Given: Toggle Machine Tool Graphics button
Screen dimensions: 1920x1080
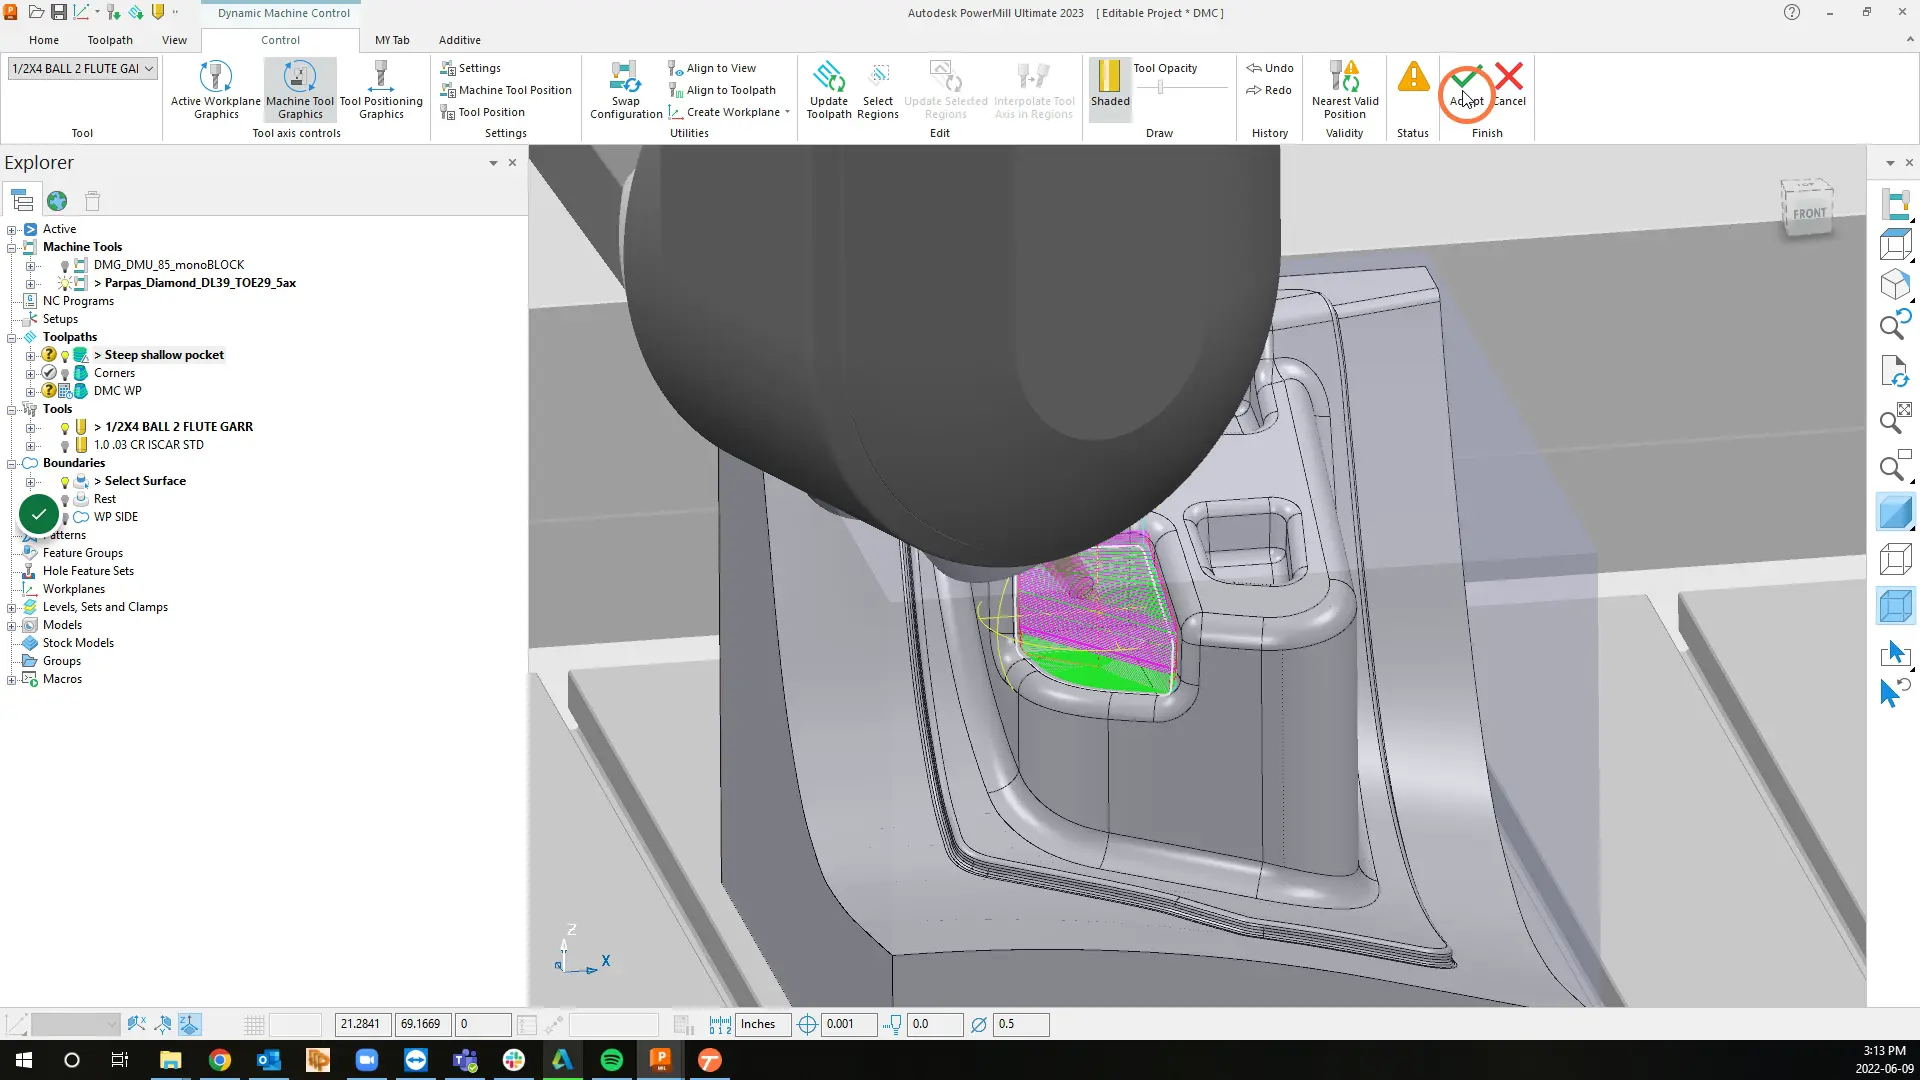Looking at the screenshot, I should [x=300, y=90].
